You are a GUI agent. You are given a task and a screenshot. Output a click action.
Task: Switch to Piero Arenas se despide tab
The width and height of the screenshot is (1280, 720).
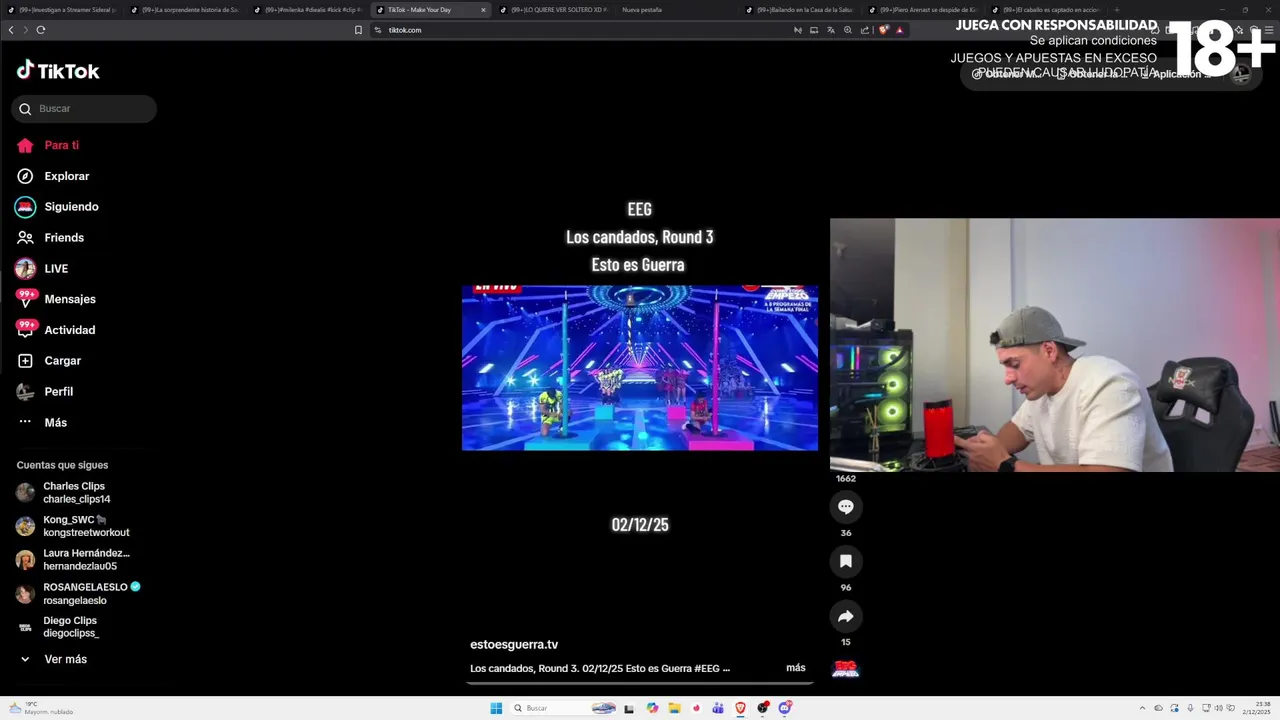(x=922, y=10)
